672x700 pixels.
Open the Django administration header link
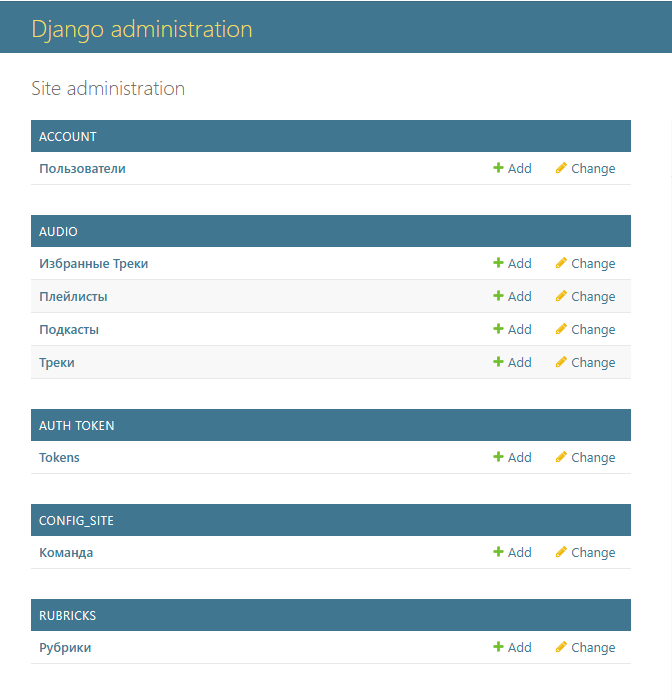tap(142, 29)
